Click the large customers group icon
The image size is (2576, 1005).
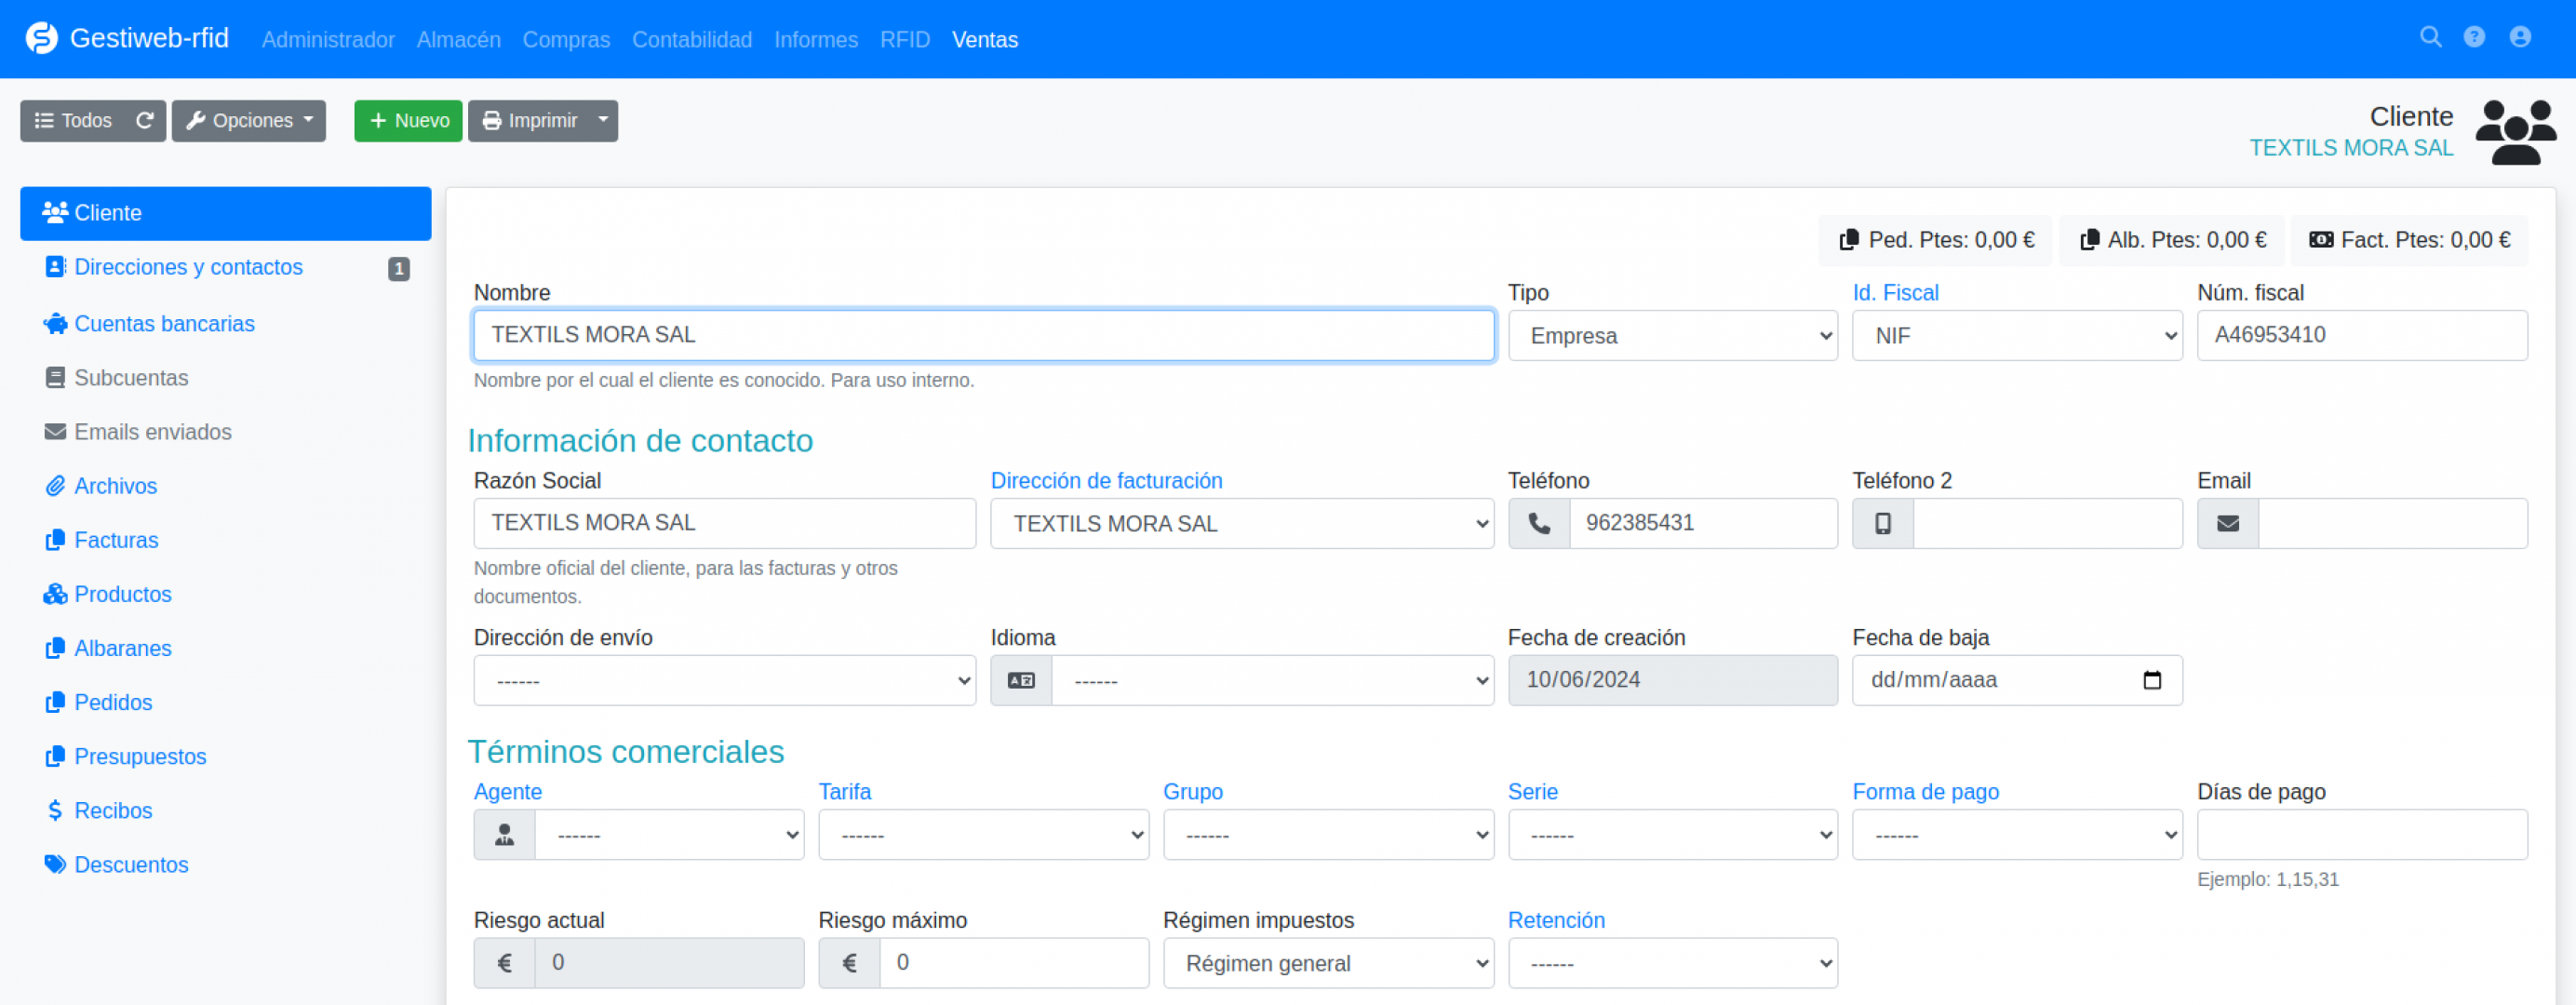pos(2515,132)
